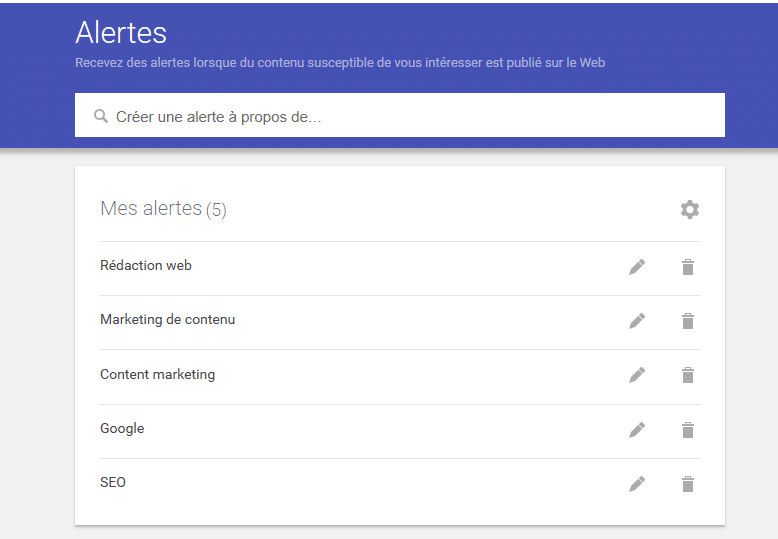Edit the Marketing de contenu alert
778x539 pixels.
click(x=637, y=321)
